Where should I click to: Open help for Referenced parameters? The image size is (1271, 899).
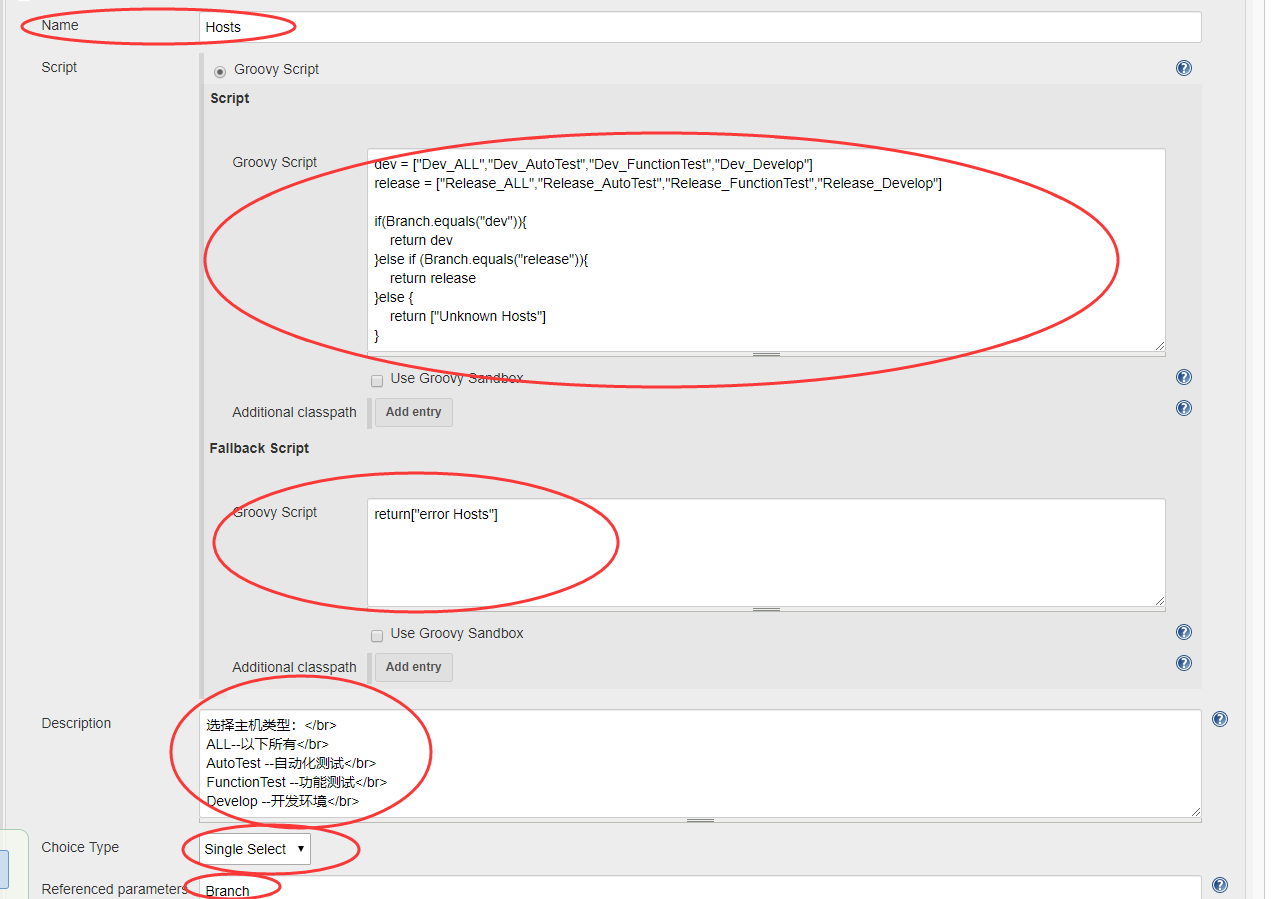(x=1220, y=885)
